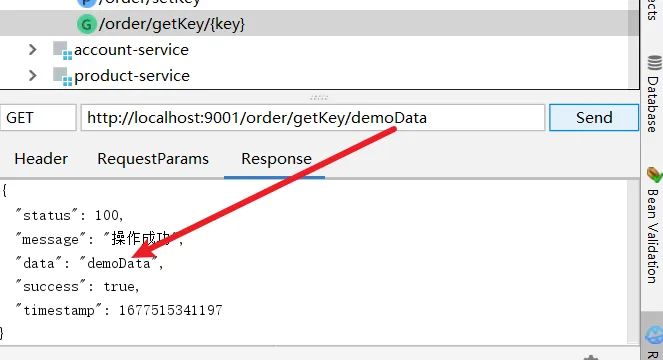Image resolution: width=663 pixels, height=360 pixels.
Task: Click the green GET icon beside /order/getKey/{key}
Action: [86, 24]
